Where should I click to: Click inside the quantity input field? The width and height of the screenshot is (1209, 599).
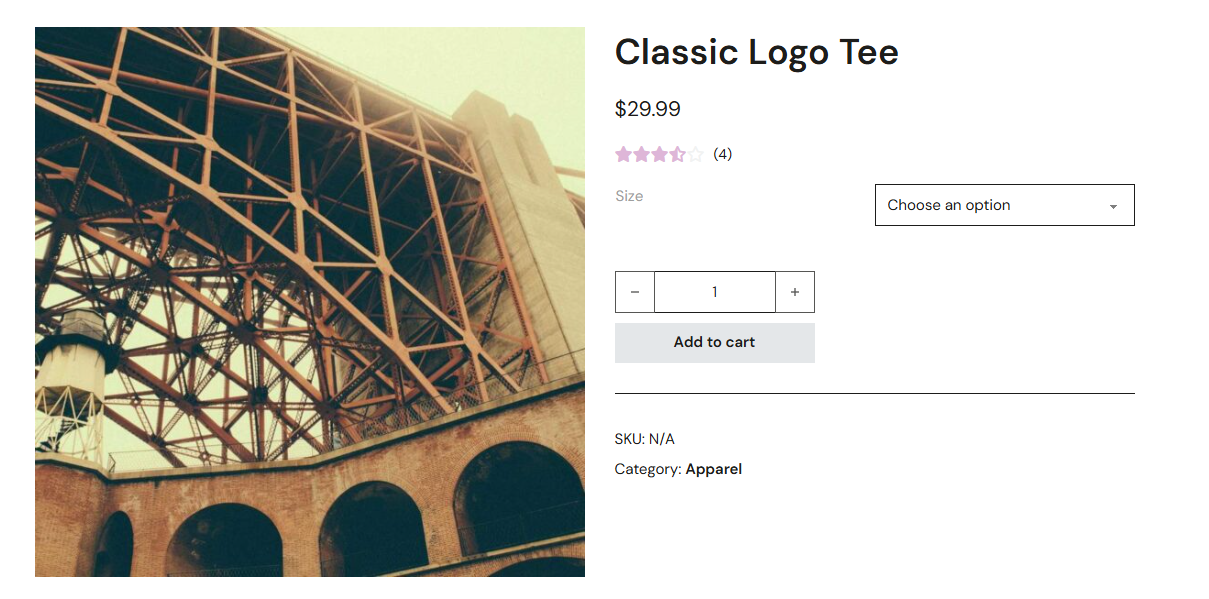(714, 291)
